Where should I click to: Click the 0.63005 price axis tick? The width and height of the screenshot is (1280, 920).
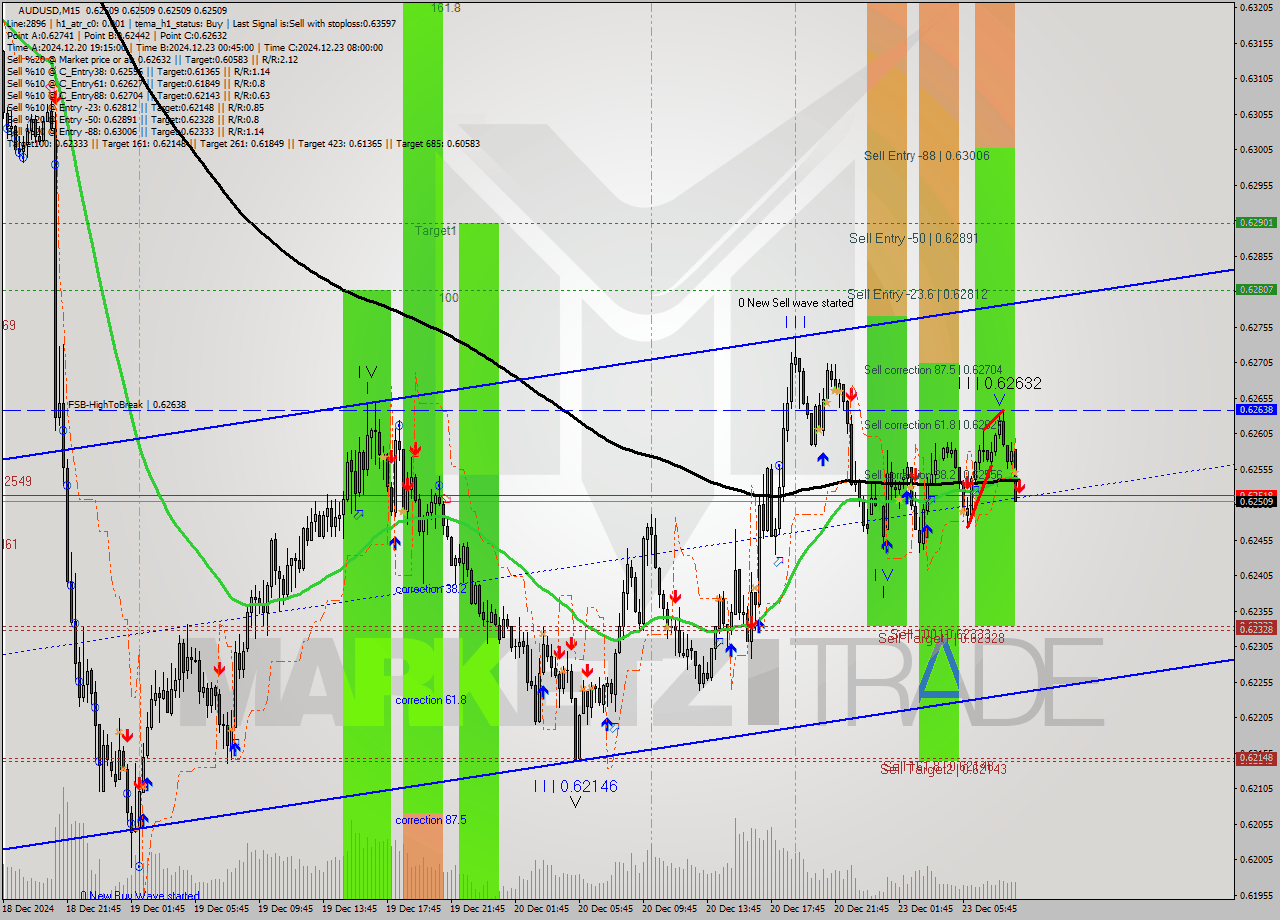coord(1256,150)
